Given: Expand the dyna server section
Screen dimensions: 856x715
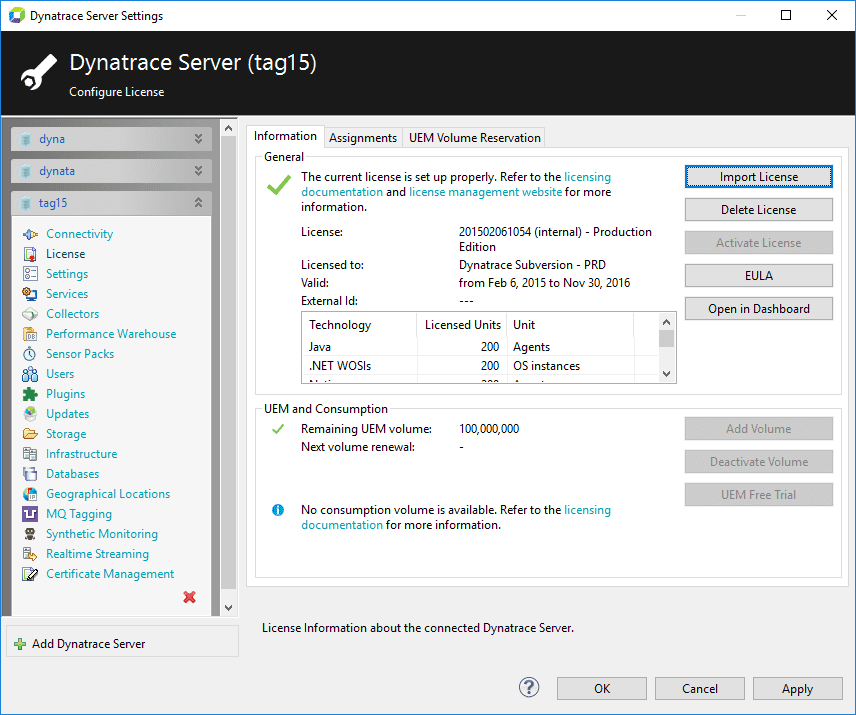Looking at the screenshot, I should point(198,139).
